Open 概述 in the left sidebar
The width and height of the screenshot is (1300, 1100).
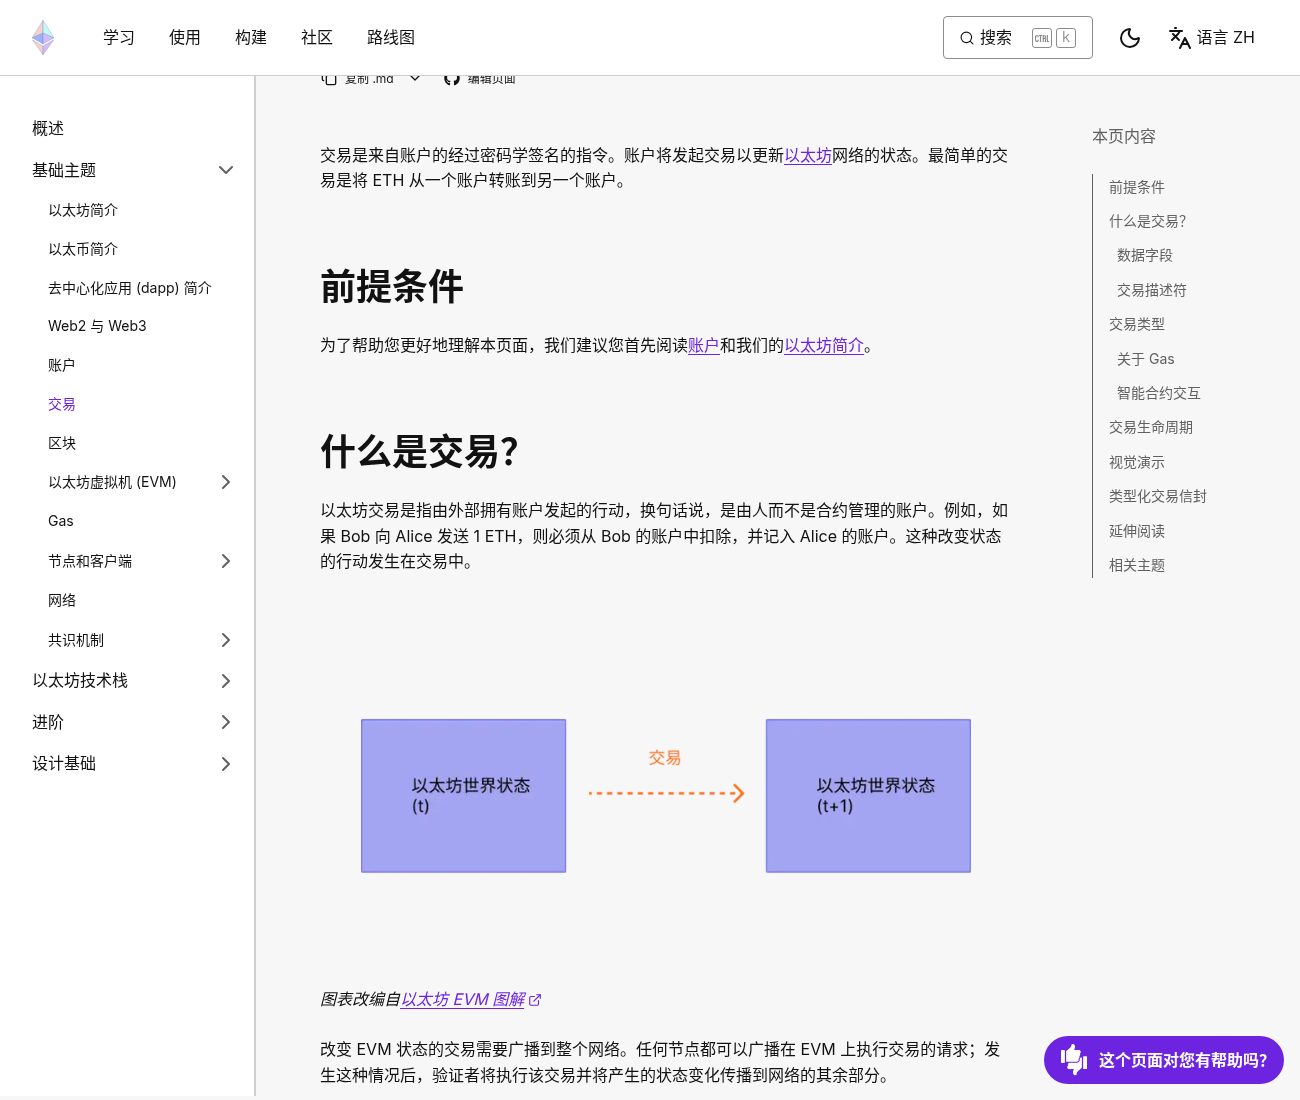pos(48,129)
